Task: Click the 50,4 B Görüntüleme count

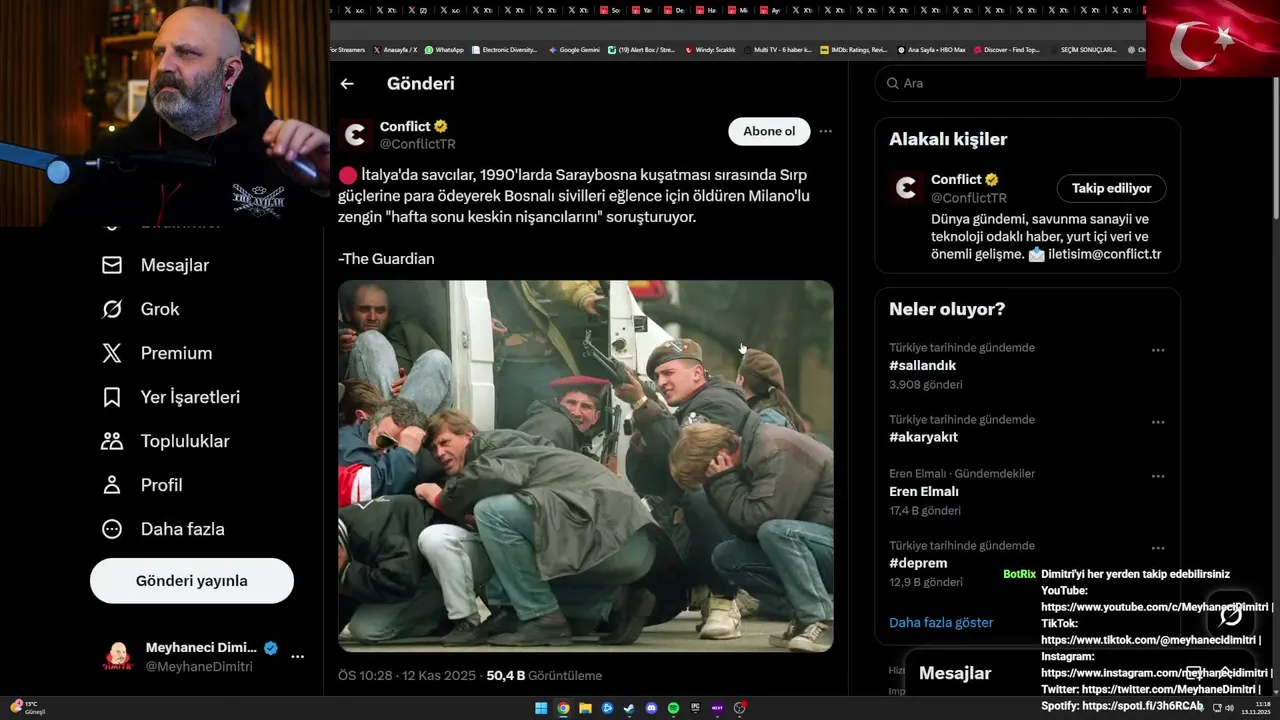Action: [544, 675]
